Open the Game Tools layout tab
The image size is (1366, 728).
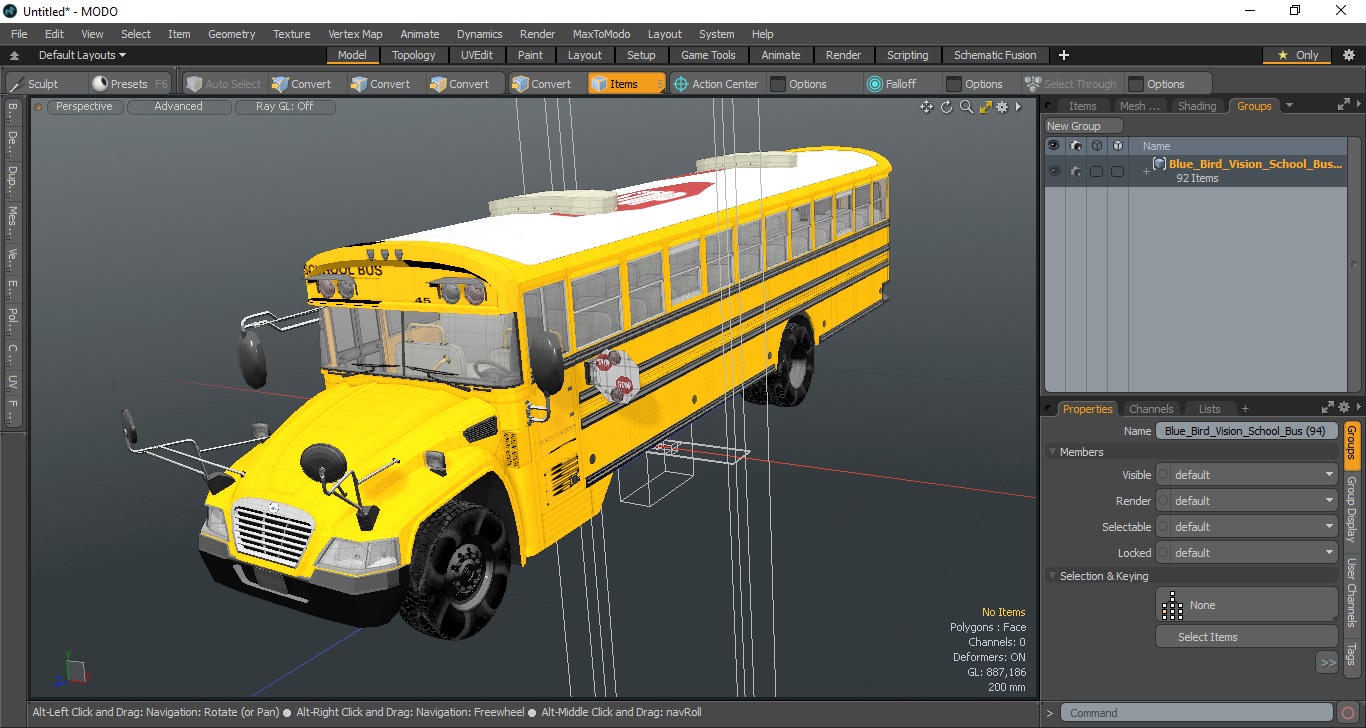pos(708,55)
